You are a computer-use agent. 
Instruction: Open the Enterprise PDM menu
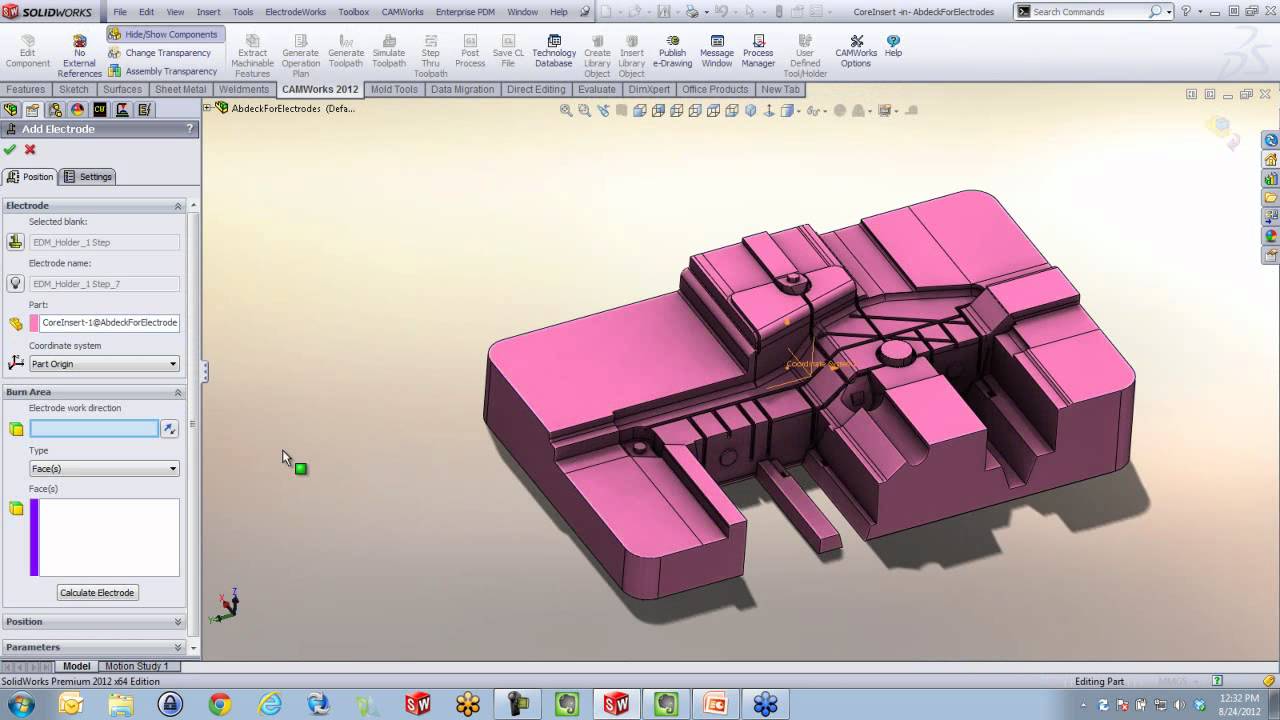coord(465,12)
